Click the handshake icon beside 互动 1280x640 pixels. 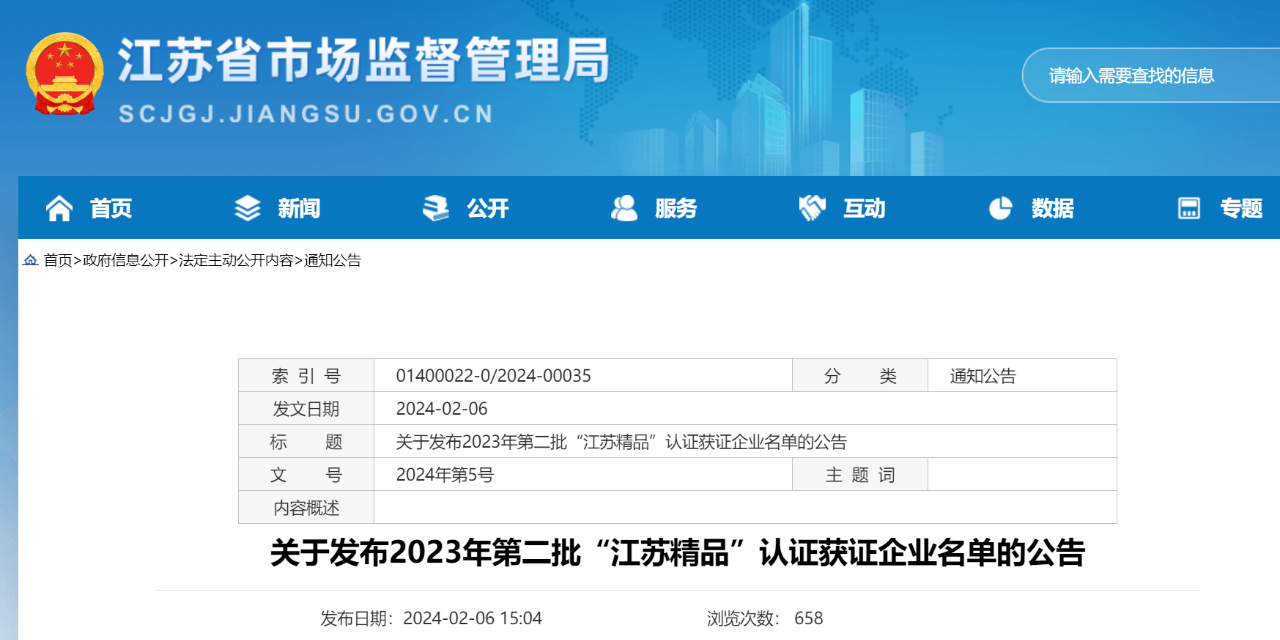coord(812,208)
